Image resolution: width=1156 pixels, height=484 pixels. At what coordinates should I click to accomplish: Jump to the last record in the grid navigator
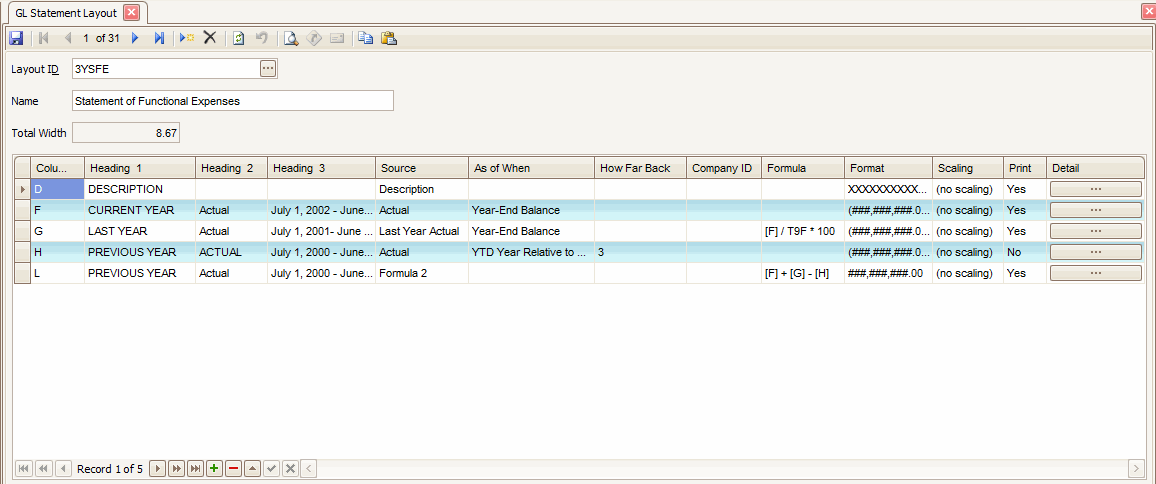coord(195,469)
